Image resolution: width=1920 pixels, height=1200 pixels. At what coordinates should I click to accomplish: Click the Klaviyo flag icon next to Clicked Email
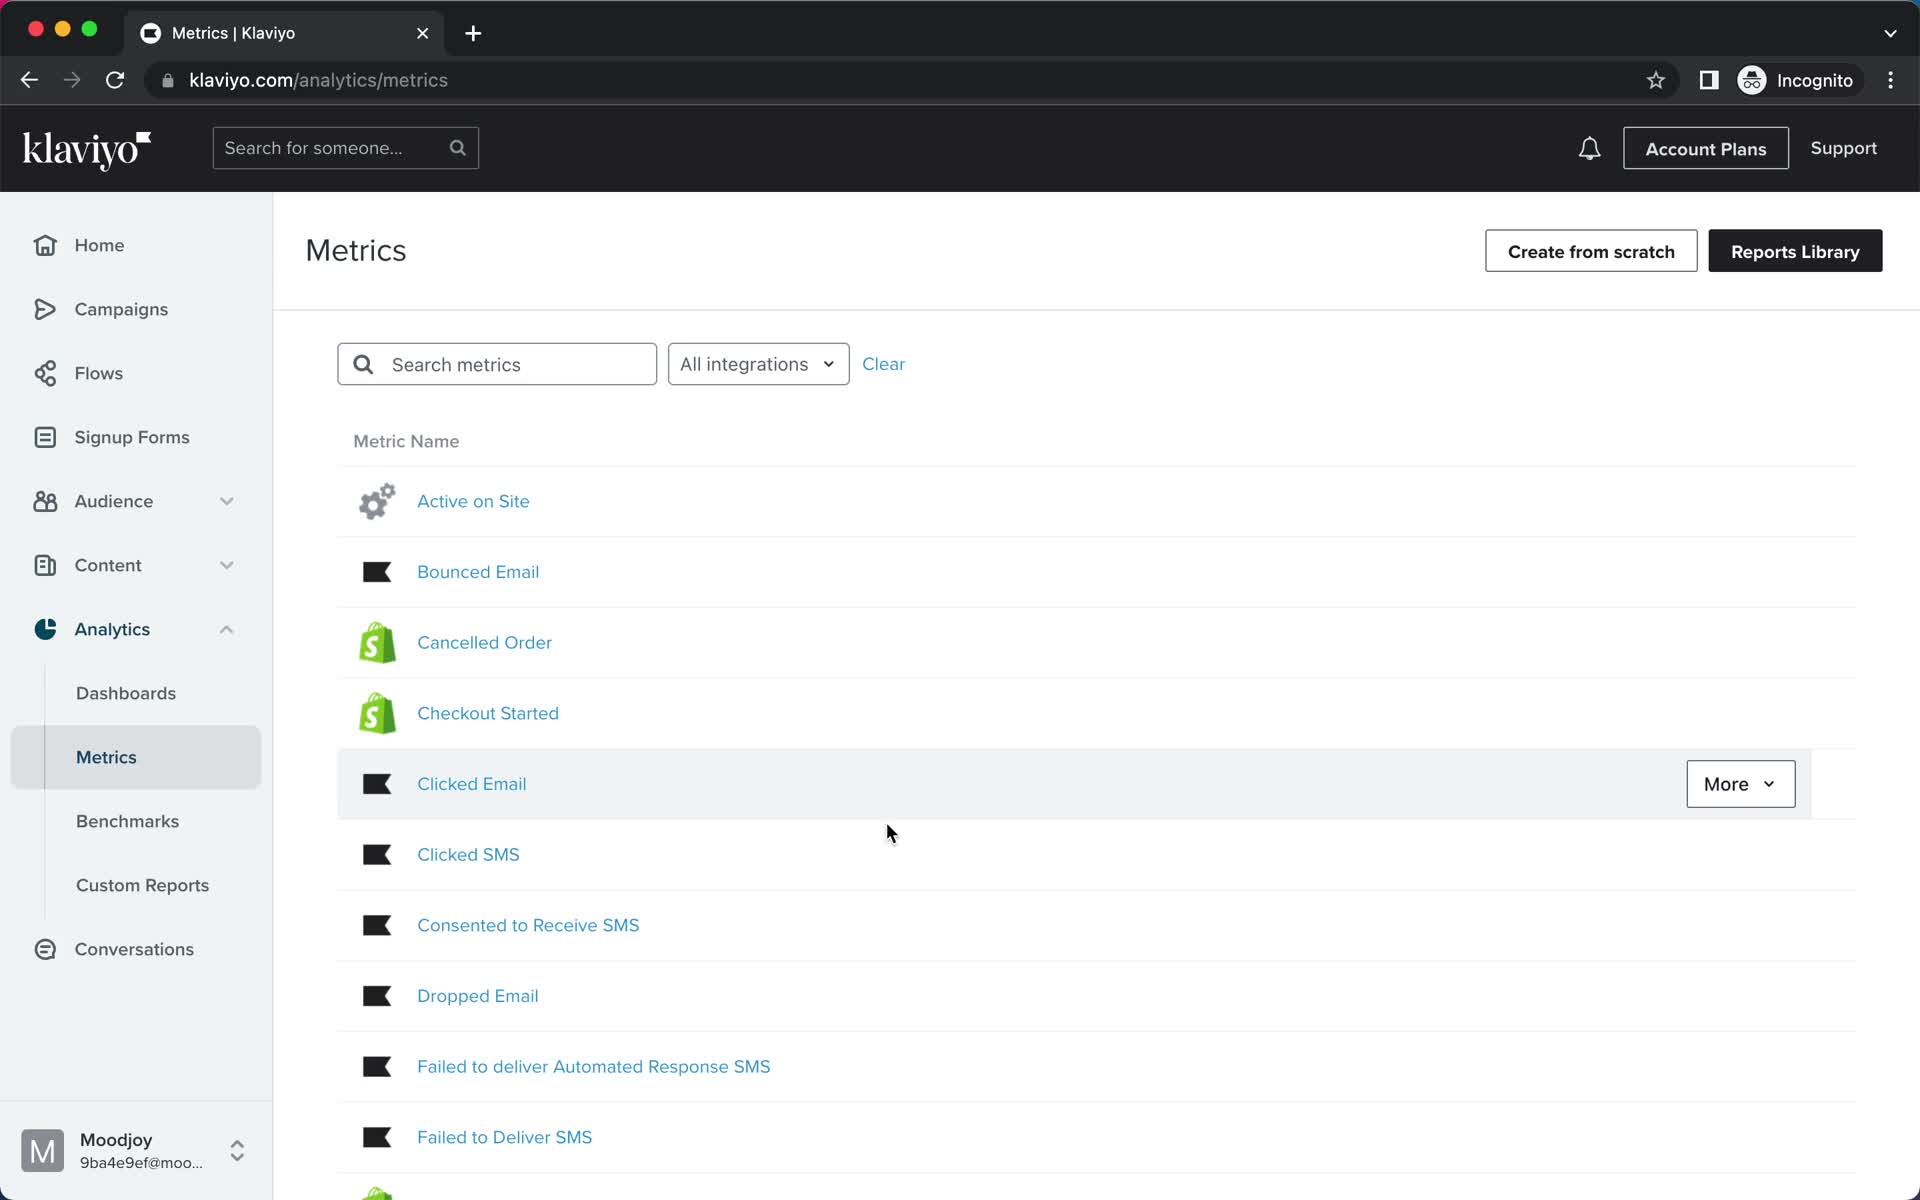click(x=377, y=784)
